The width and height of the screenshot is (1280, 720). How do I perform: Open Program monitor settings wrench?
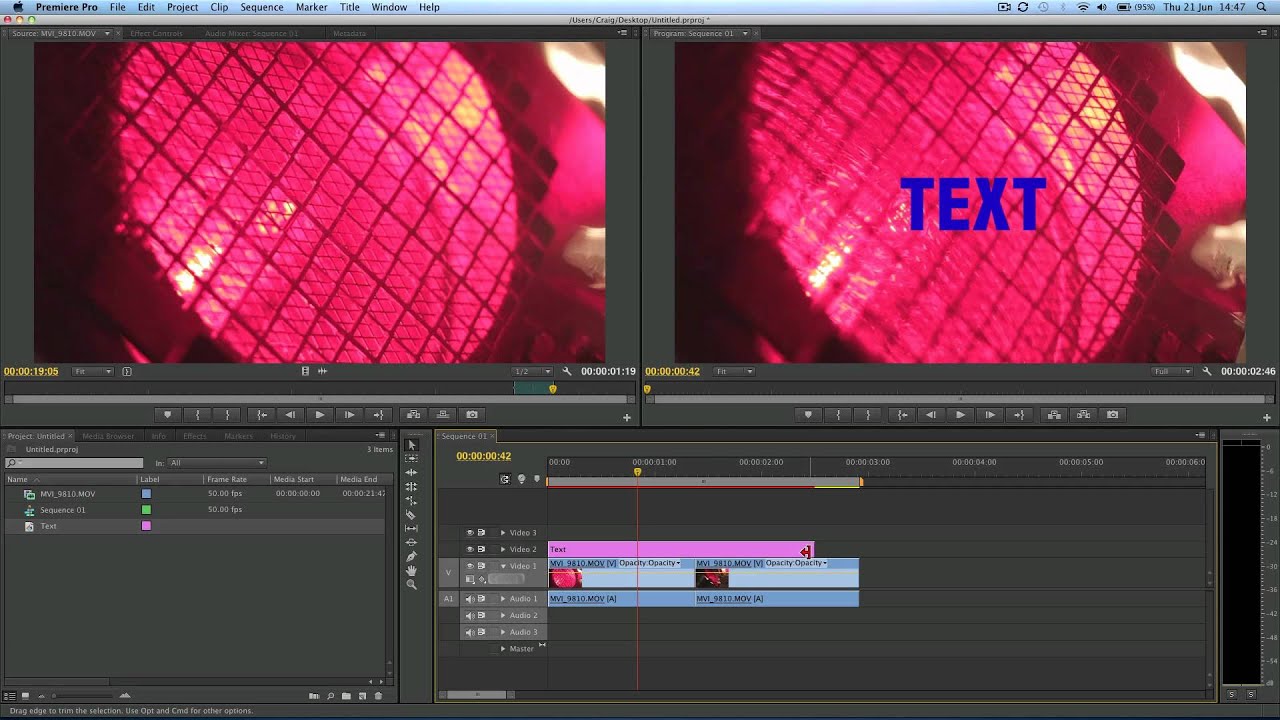pyautogui.click(x=1206, y=371)
